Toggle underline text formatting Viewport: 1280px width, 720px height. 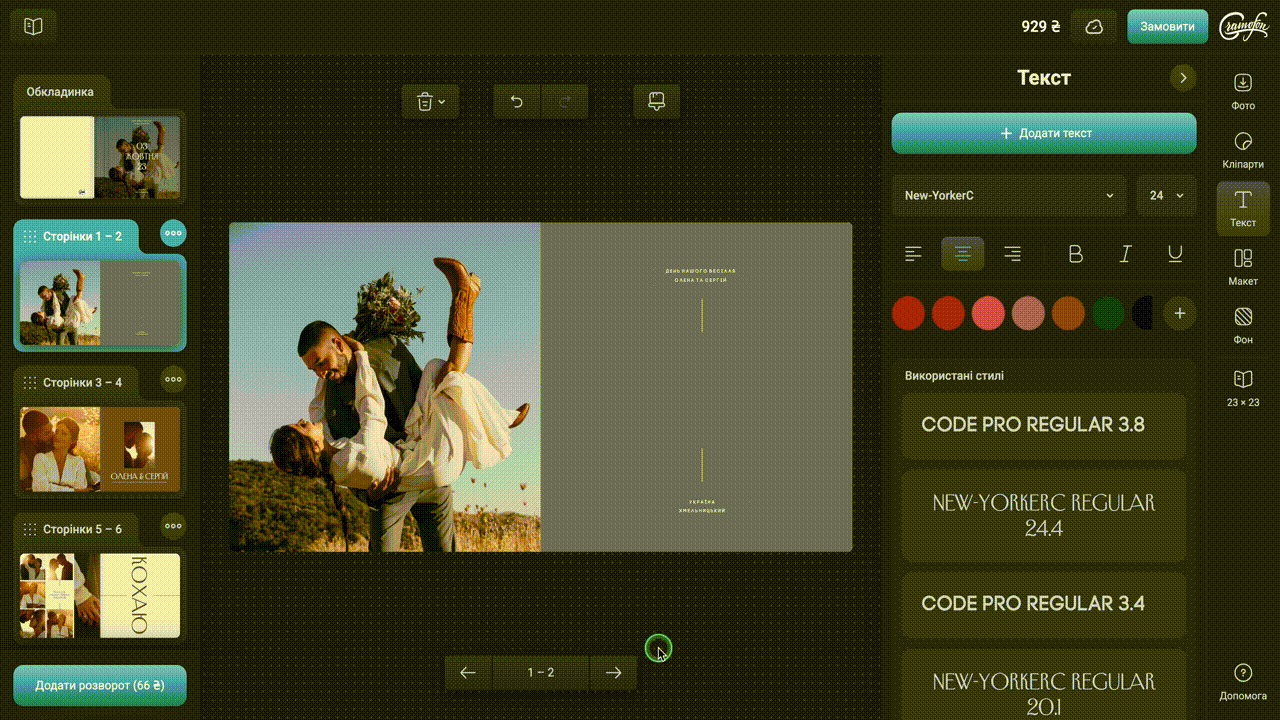(1175, 254)
